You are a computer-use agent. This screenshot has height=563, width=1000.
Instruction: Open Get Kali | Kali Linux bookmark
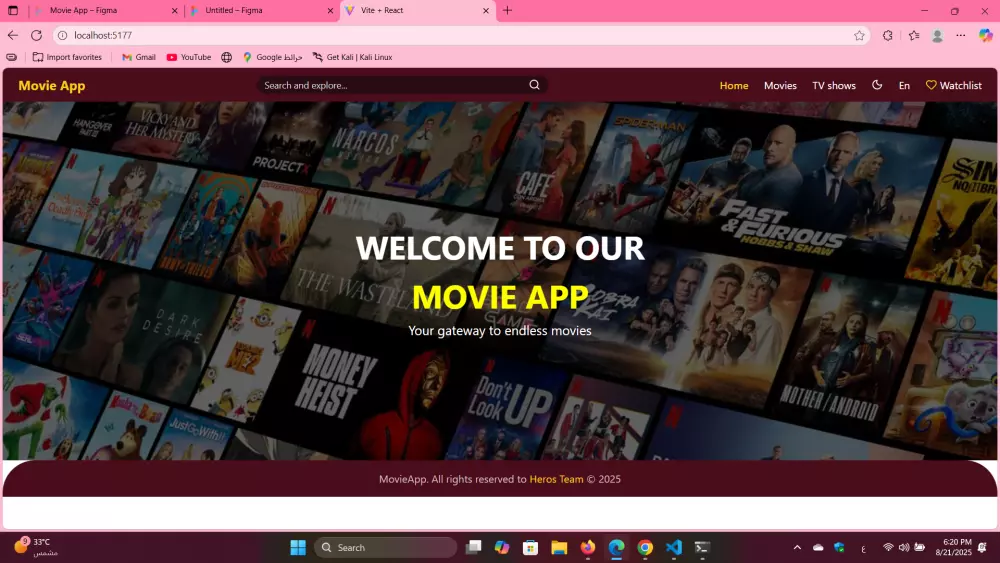[352, 57]
